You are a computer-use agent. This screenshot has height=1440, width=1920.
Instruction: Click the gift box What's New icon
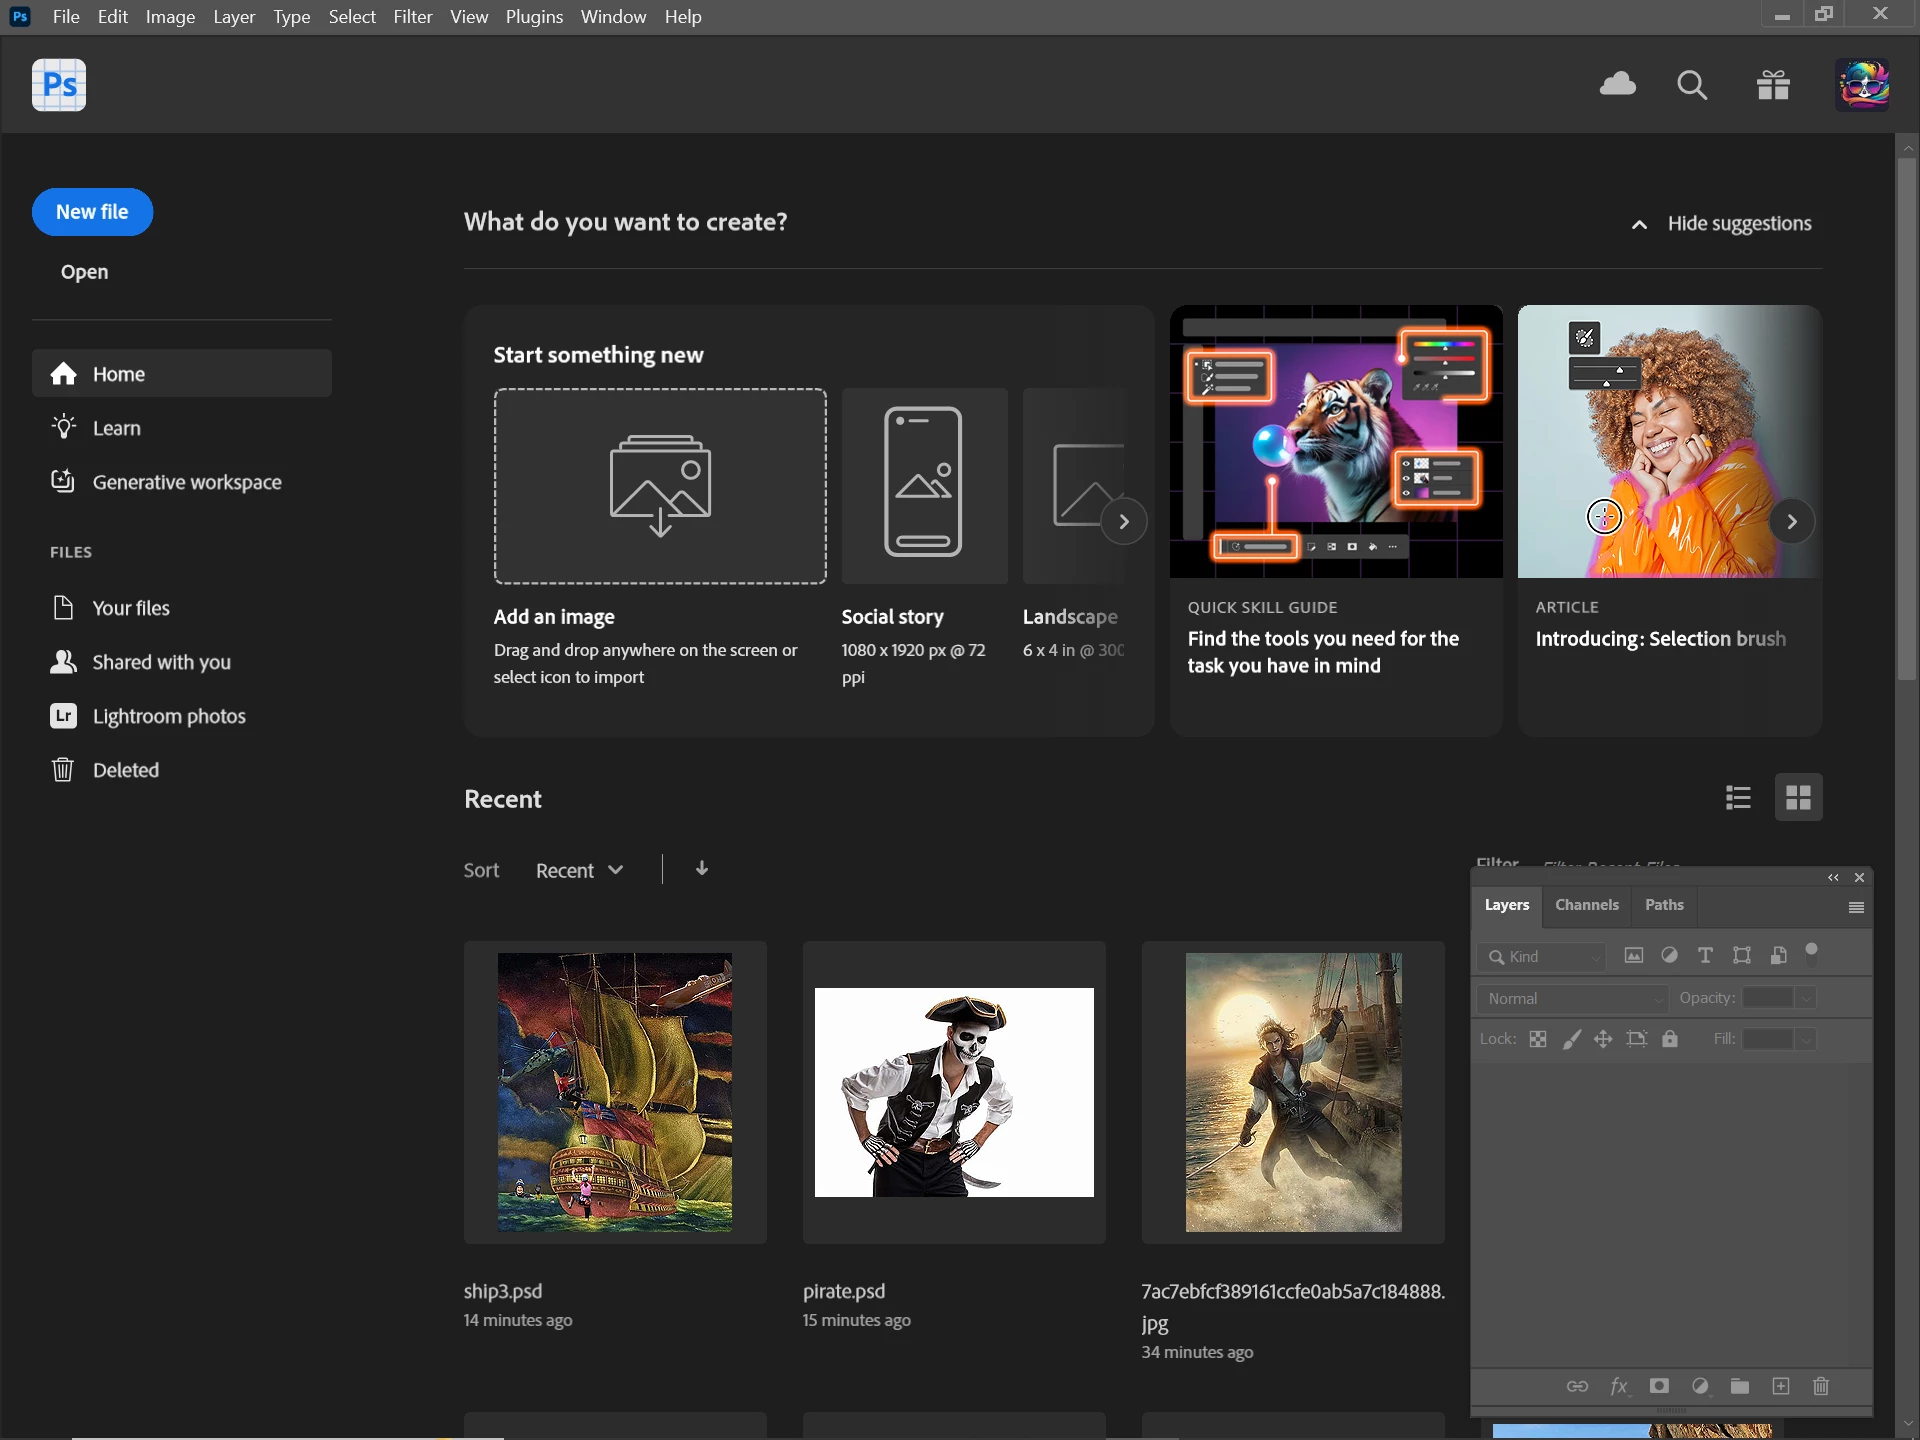click(1773, 85)
